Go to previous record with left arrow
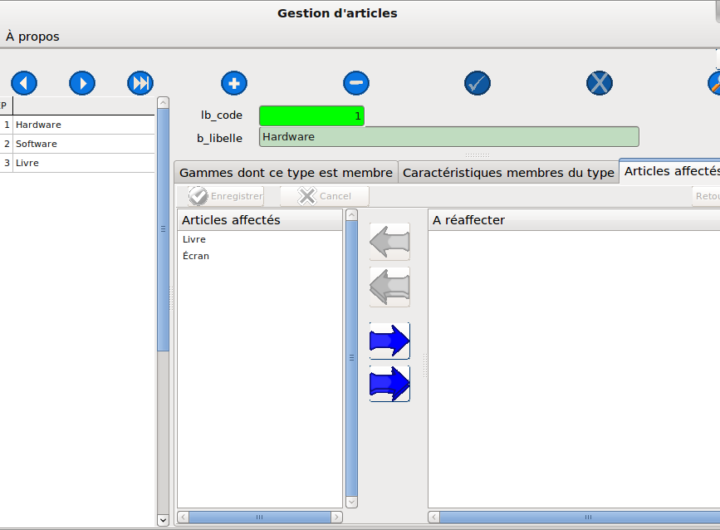The height and width of the screenshot is (530, 720). click(24, 83)
